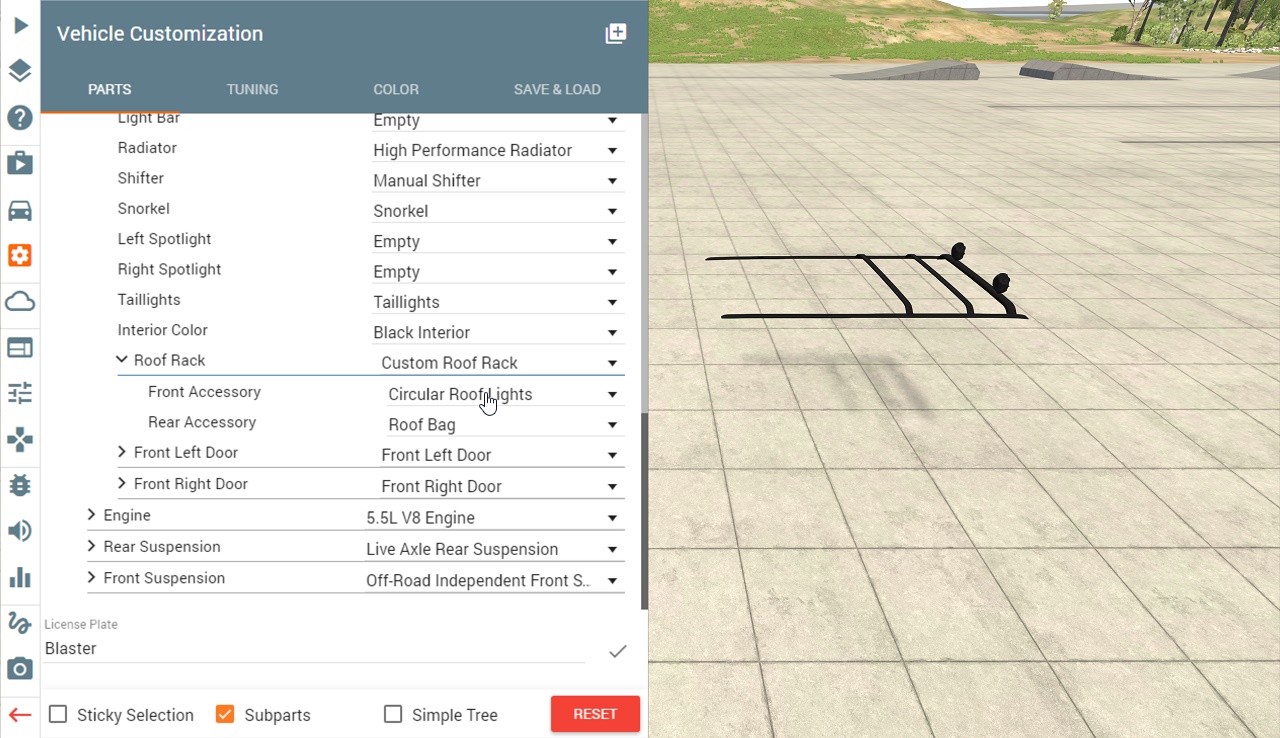This screenshot has width=1280, height=738.
Task: Open the vehicle selector car icon
Action: click(x=20, y=210)
